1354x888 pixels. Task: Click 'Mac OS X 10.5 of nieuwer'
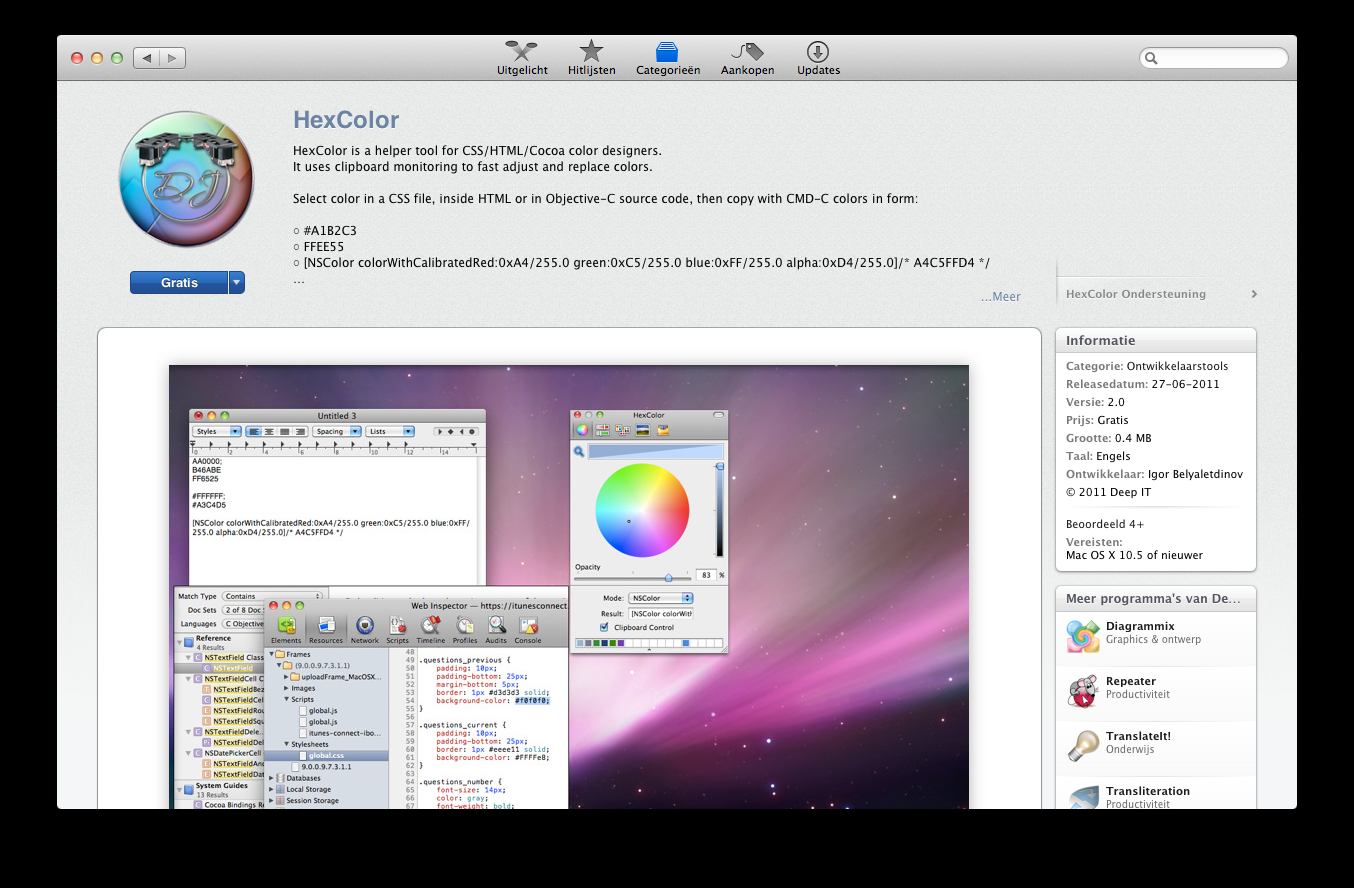1134,555
